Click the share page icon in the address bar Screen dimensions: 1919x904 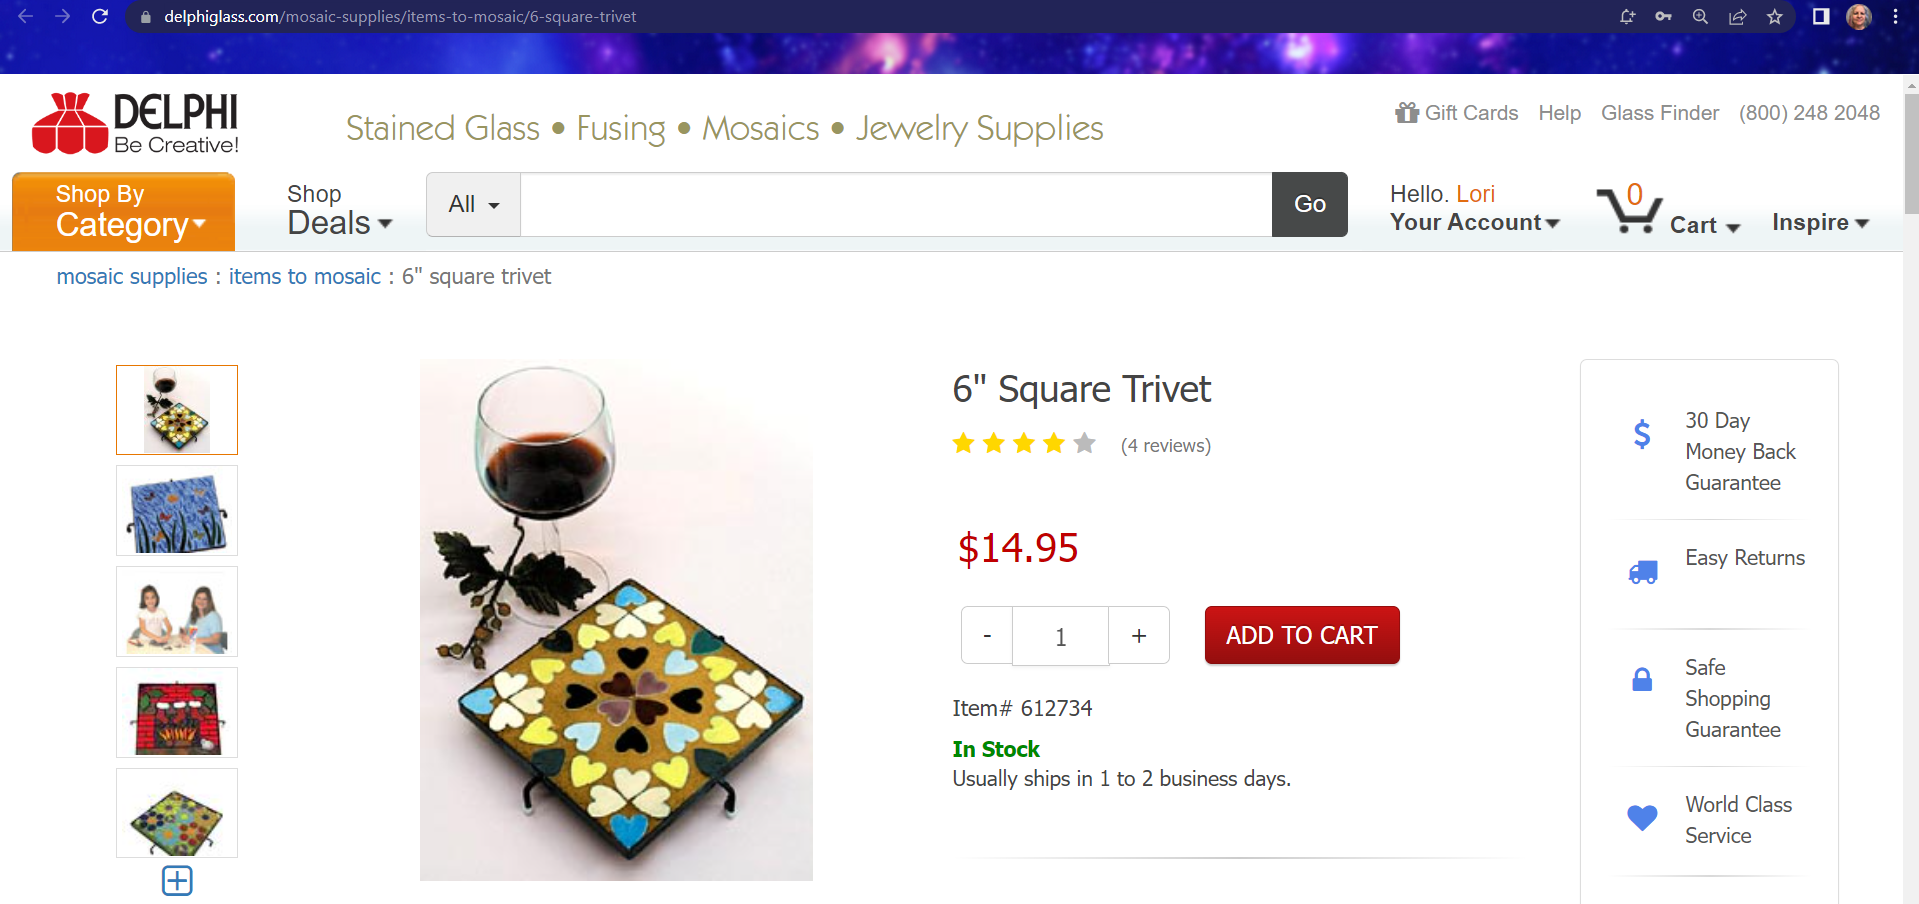click(x=1738, y=17)
